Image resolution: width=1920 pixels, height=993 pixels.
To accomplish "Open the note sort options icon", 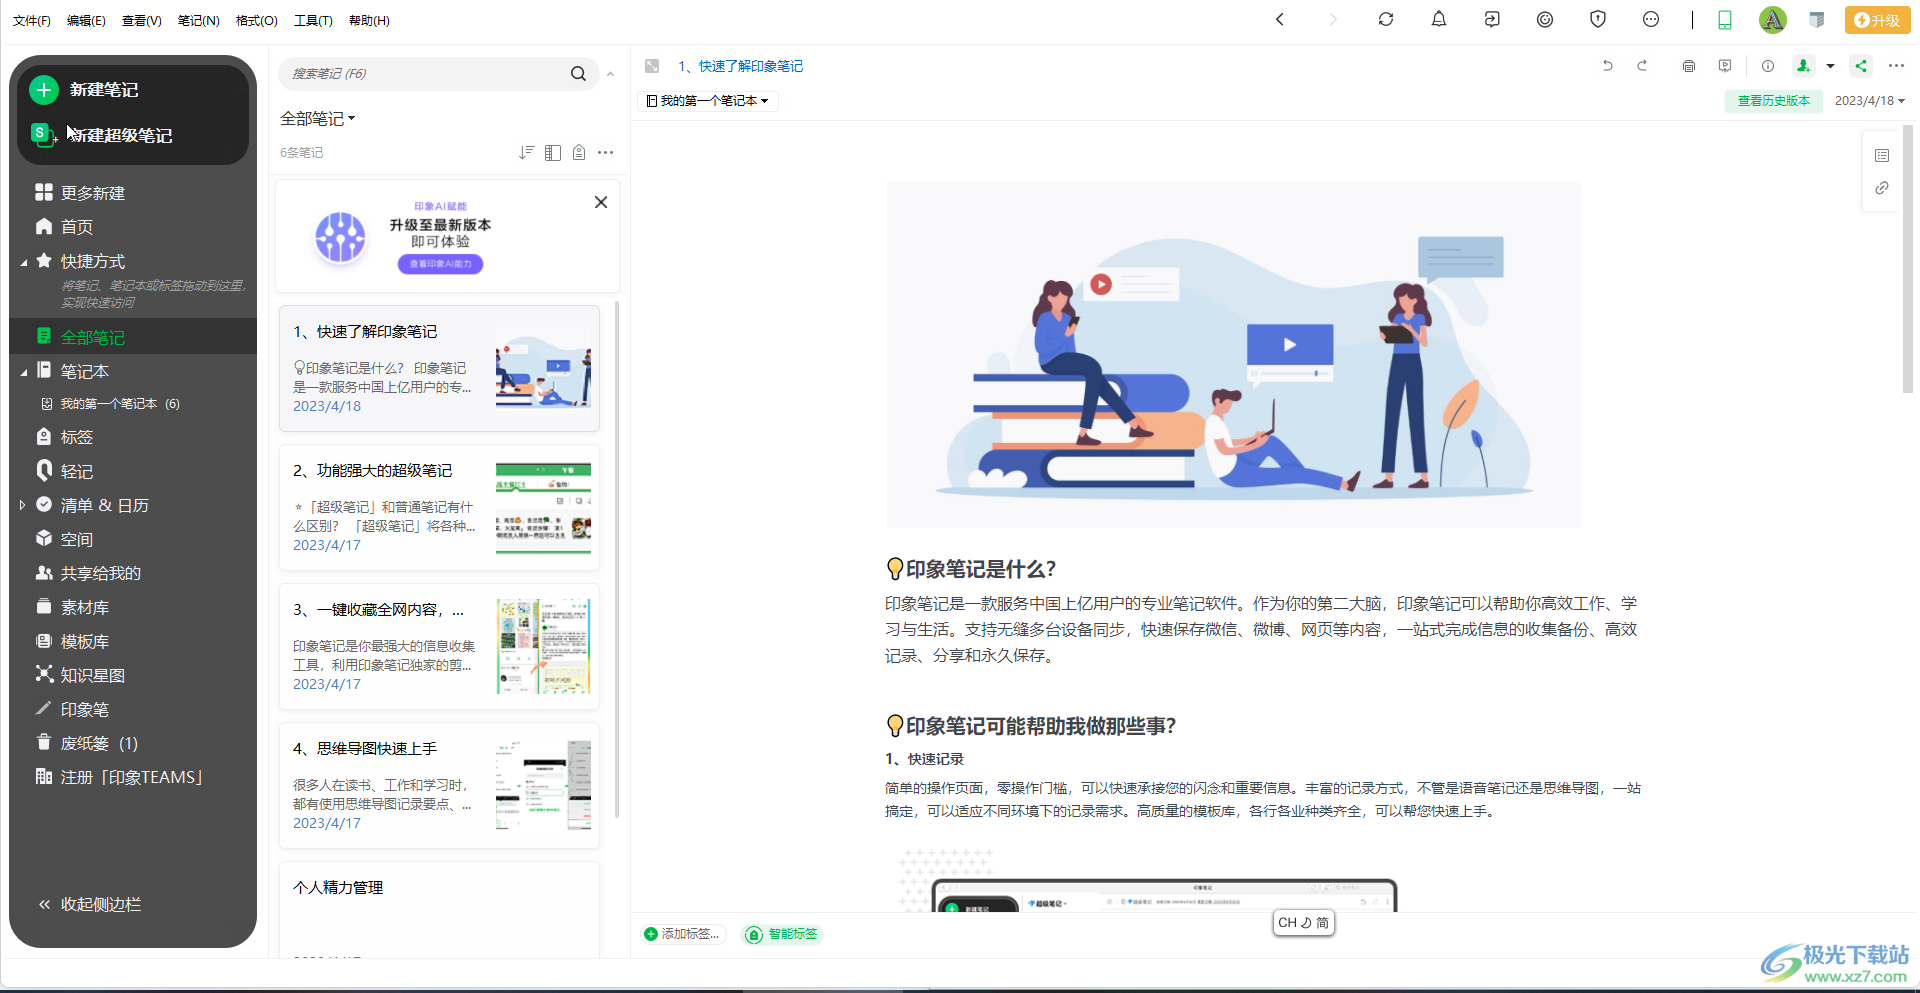I will 526,153.
